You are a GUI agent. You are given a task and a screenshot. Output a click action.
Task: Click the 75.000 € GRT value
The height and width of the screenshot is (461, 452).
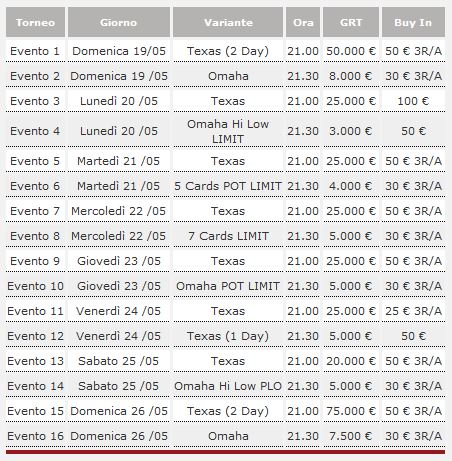click(x=351, y=411)
